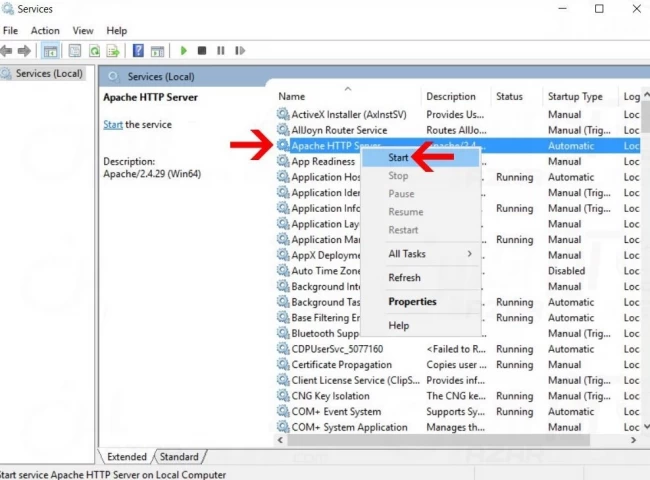Select the Certificate Propagation service row

pos(458,364)
